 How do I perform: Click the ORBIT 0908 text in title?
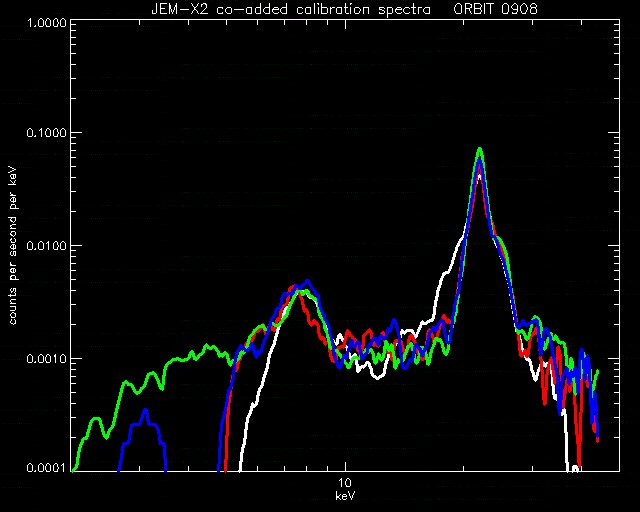(496, 9)
